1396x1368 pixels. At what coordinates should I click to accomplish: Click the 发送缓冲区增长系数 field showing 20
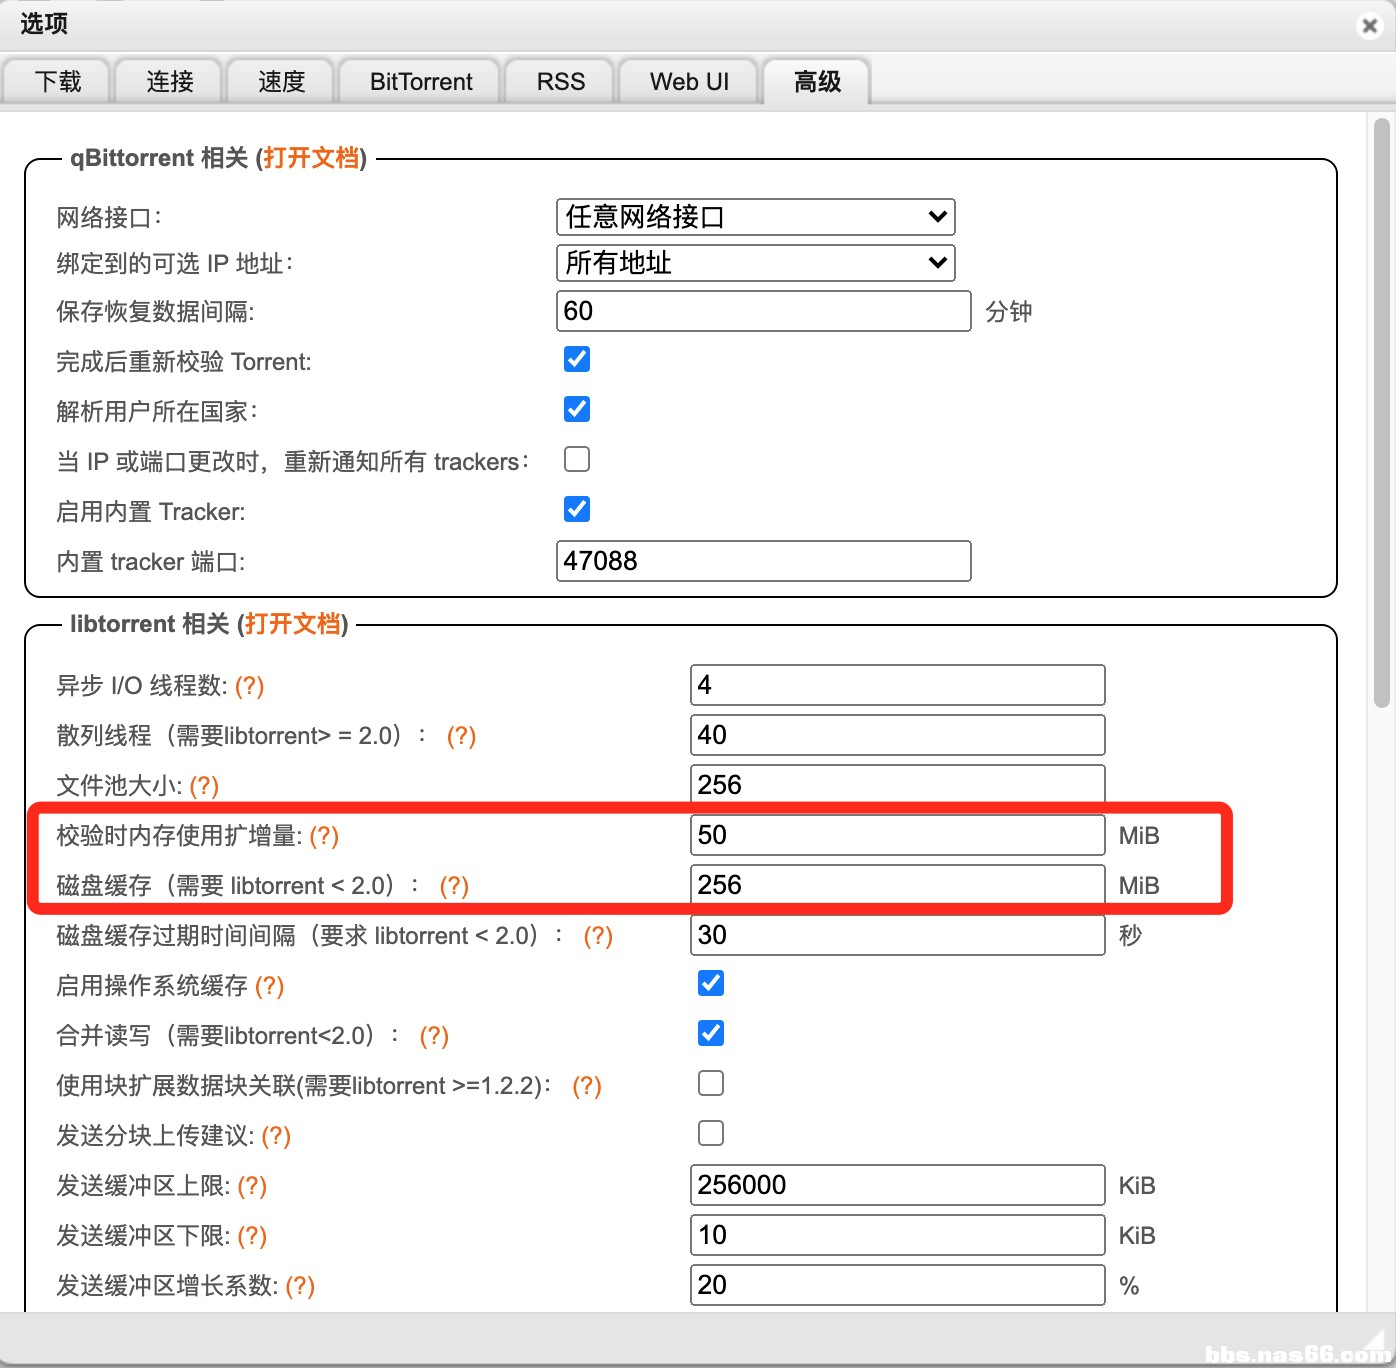coord(898,1285)
